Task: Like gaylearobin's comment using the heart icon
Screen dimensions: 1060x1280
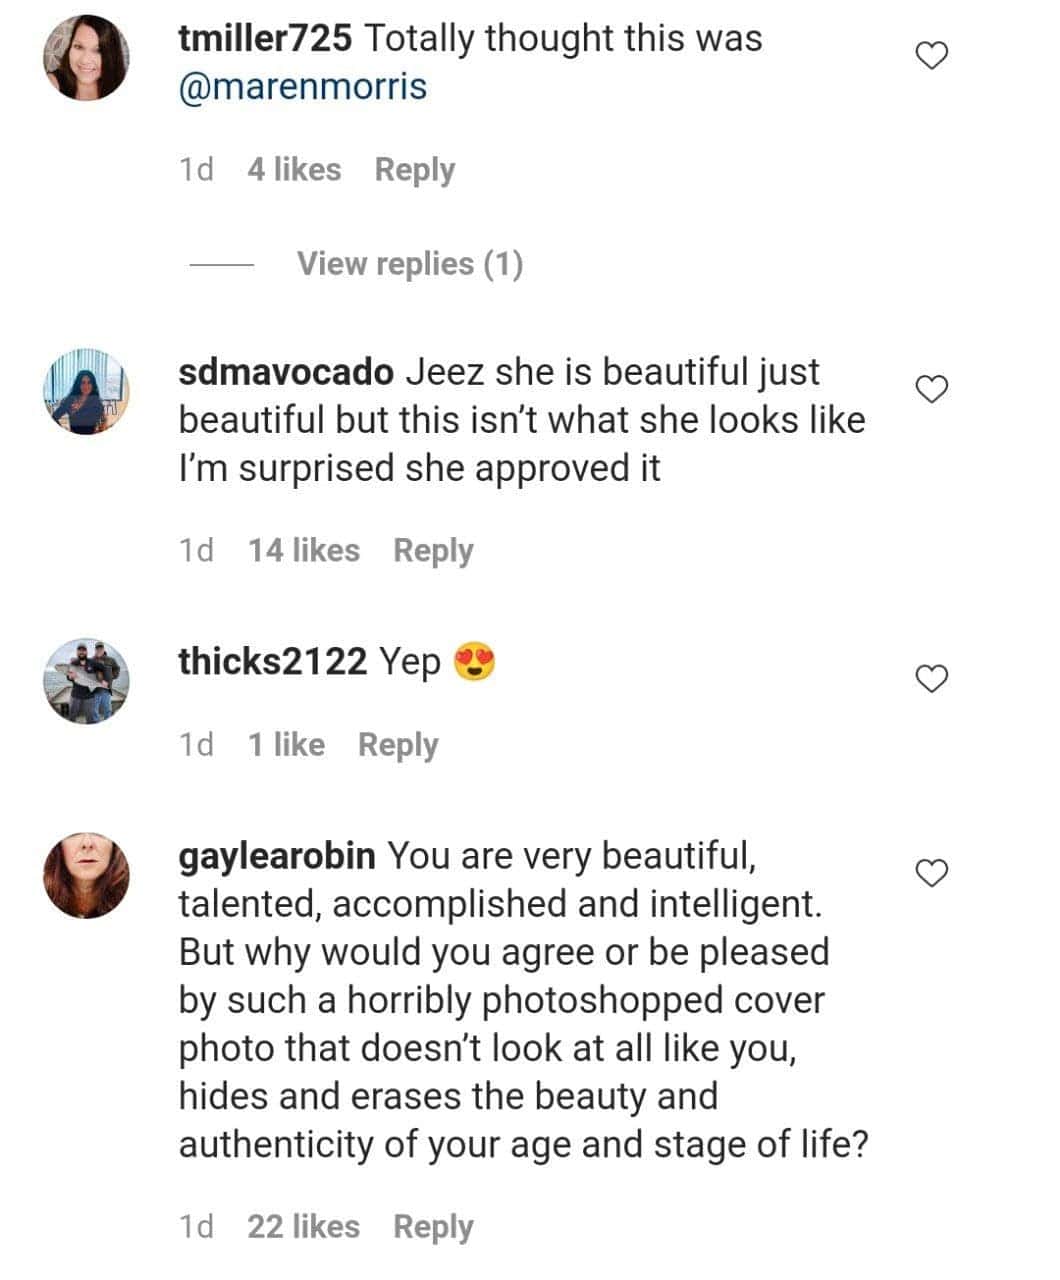Action: (x=931, y=873)
